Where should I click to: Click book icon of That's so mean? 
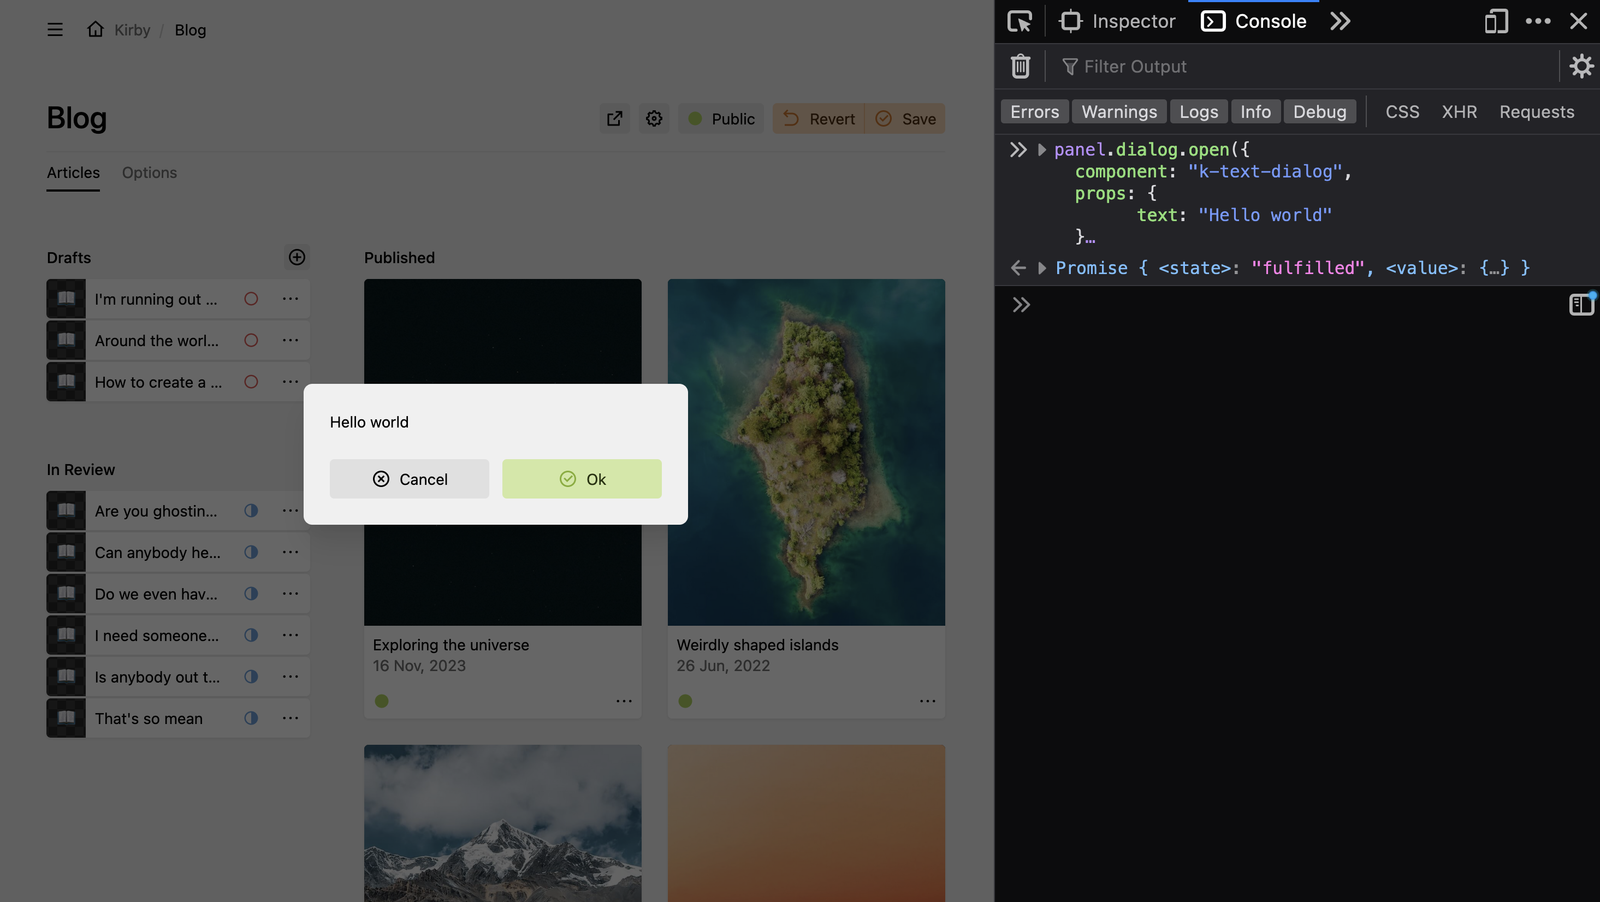click(x=66, y=718)
